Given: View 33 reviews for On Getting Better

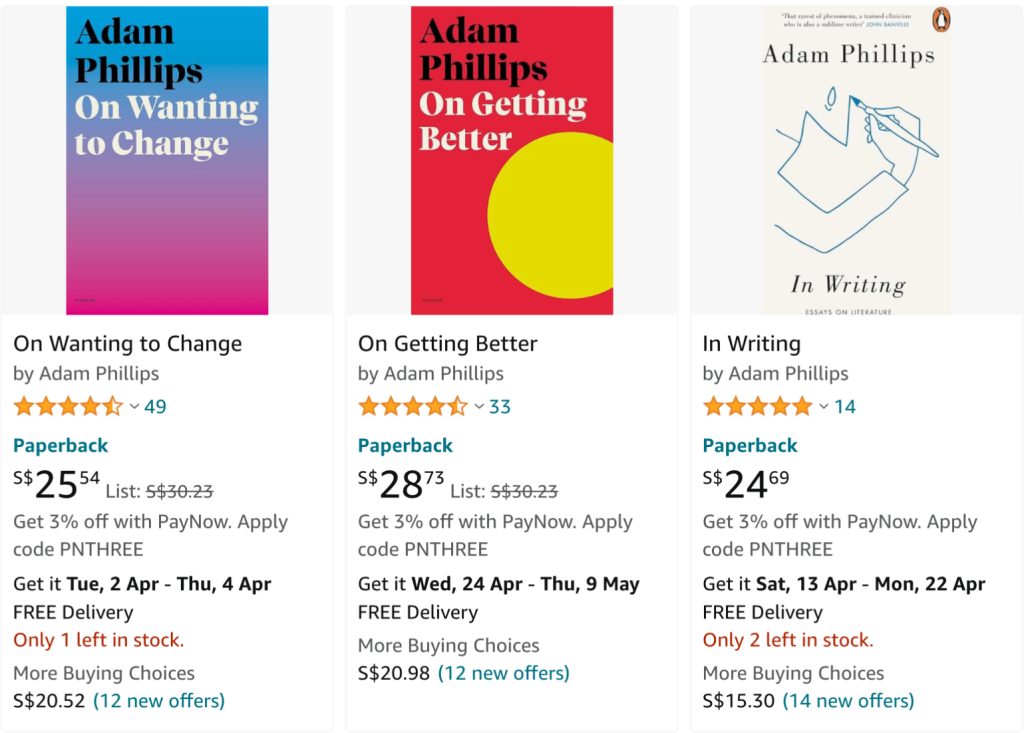Looking at the screenshot, I should pyautogui.click(x=500, y=406).
